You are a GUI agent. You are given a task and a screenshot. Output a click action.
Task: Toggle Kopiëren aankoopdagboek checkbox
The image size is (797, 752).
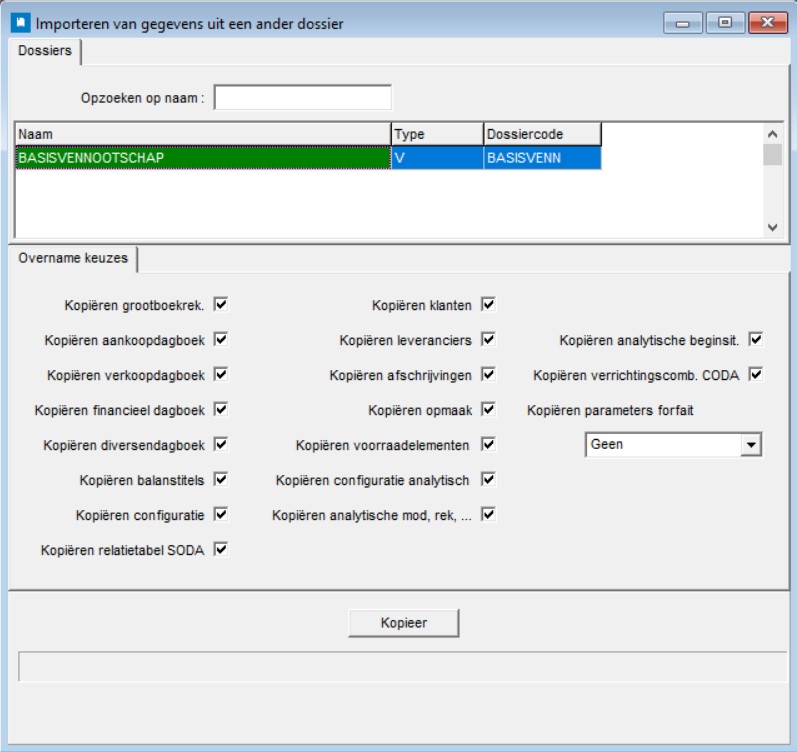pyautogui.click(x=221, y=340)
